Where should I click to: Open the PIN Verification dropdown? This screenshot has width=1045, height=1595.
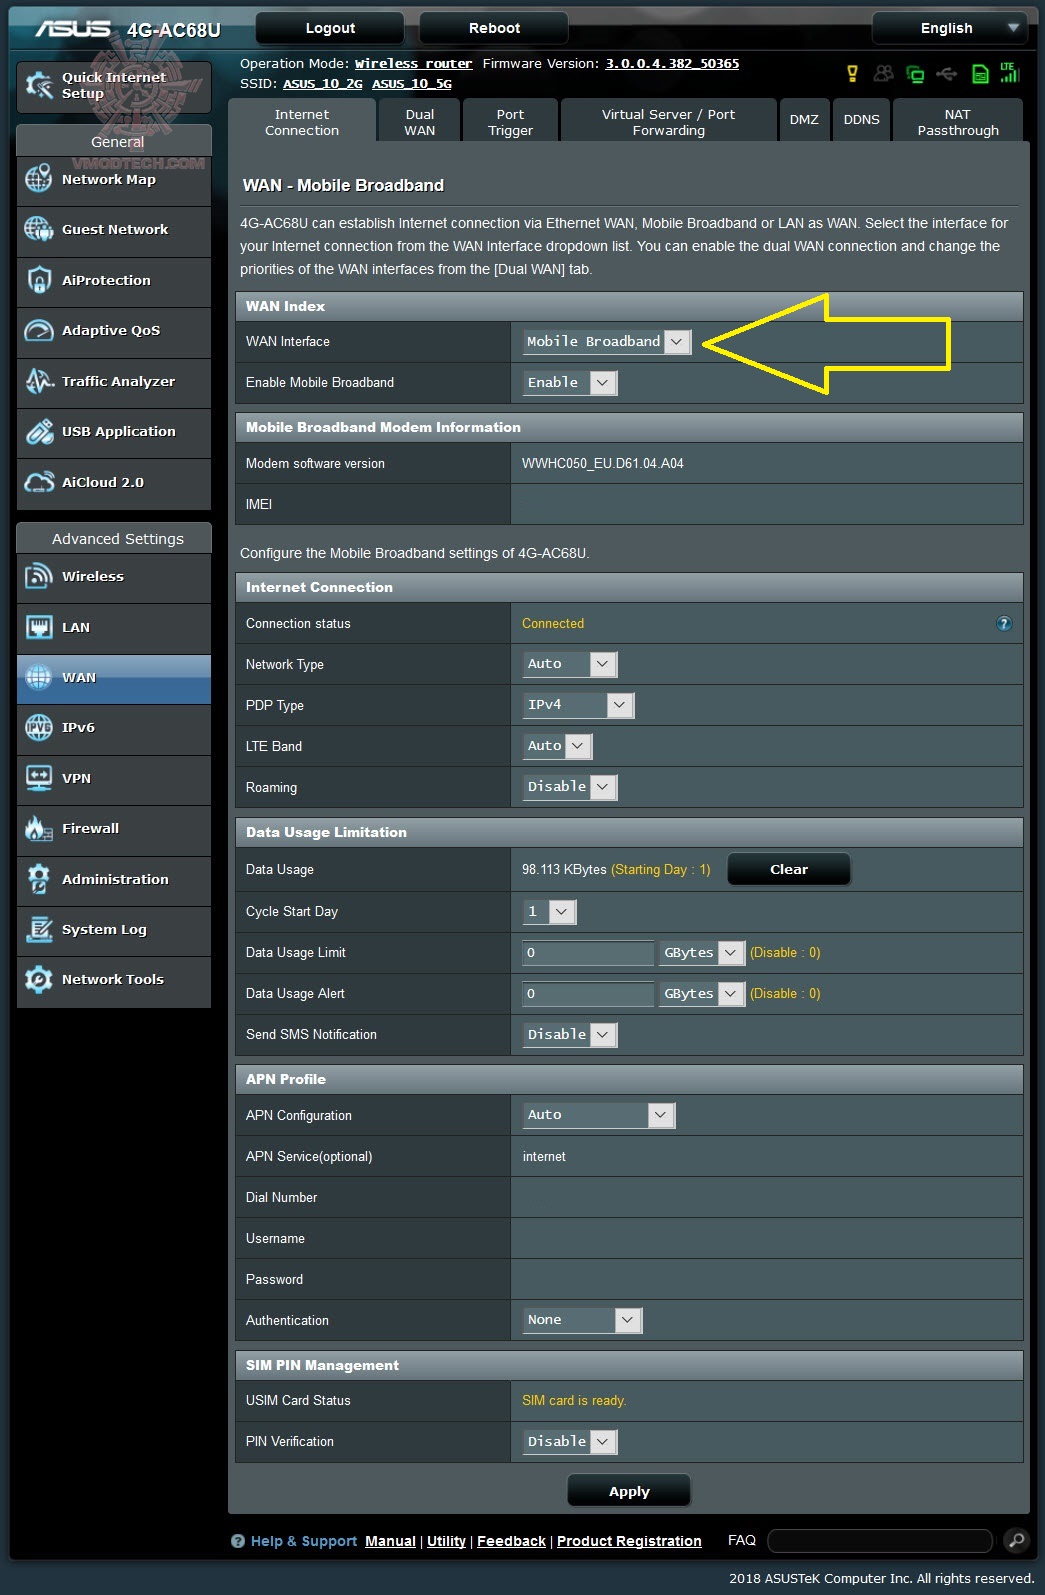pos(570,1442)
